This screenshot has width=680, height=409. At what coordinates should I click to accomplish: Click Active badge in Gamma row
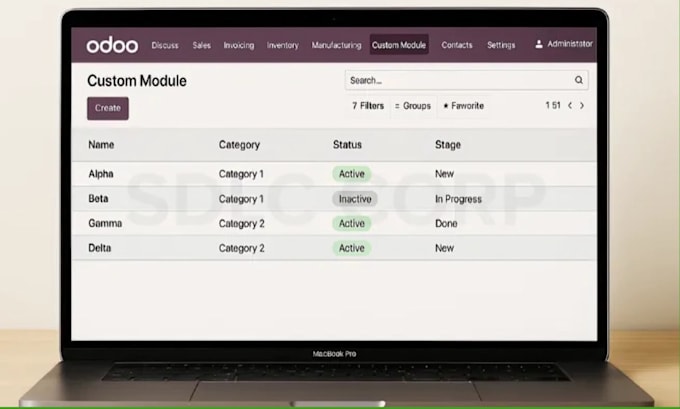tap(352, 223)
